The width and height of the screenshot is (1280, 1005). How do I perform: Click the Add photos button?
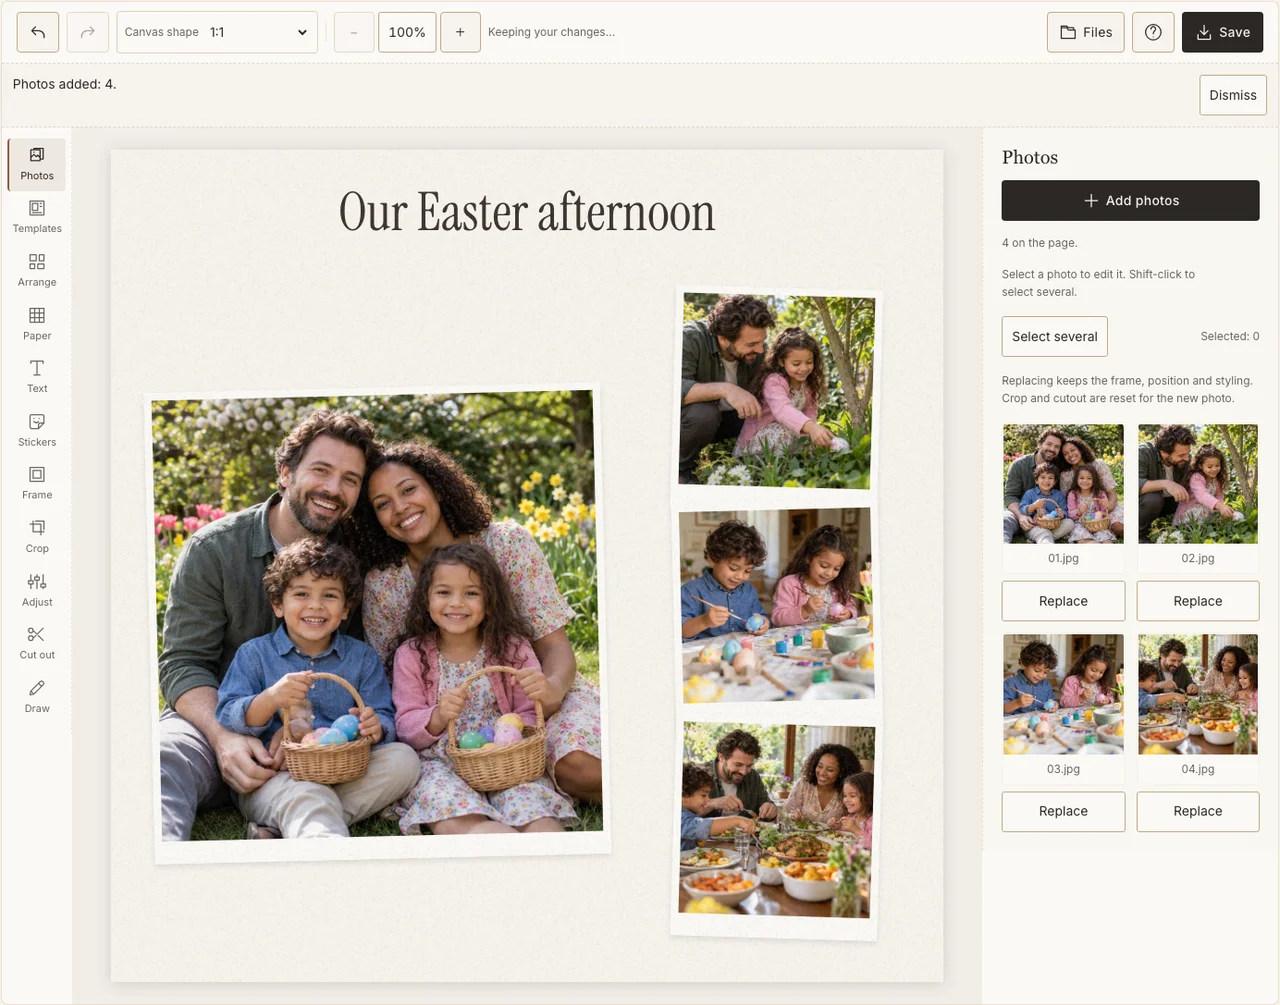pyautogui.click(x=1131, y=200)
